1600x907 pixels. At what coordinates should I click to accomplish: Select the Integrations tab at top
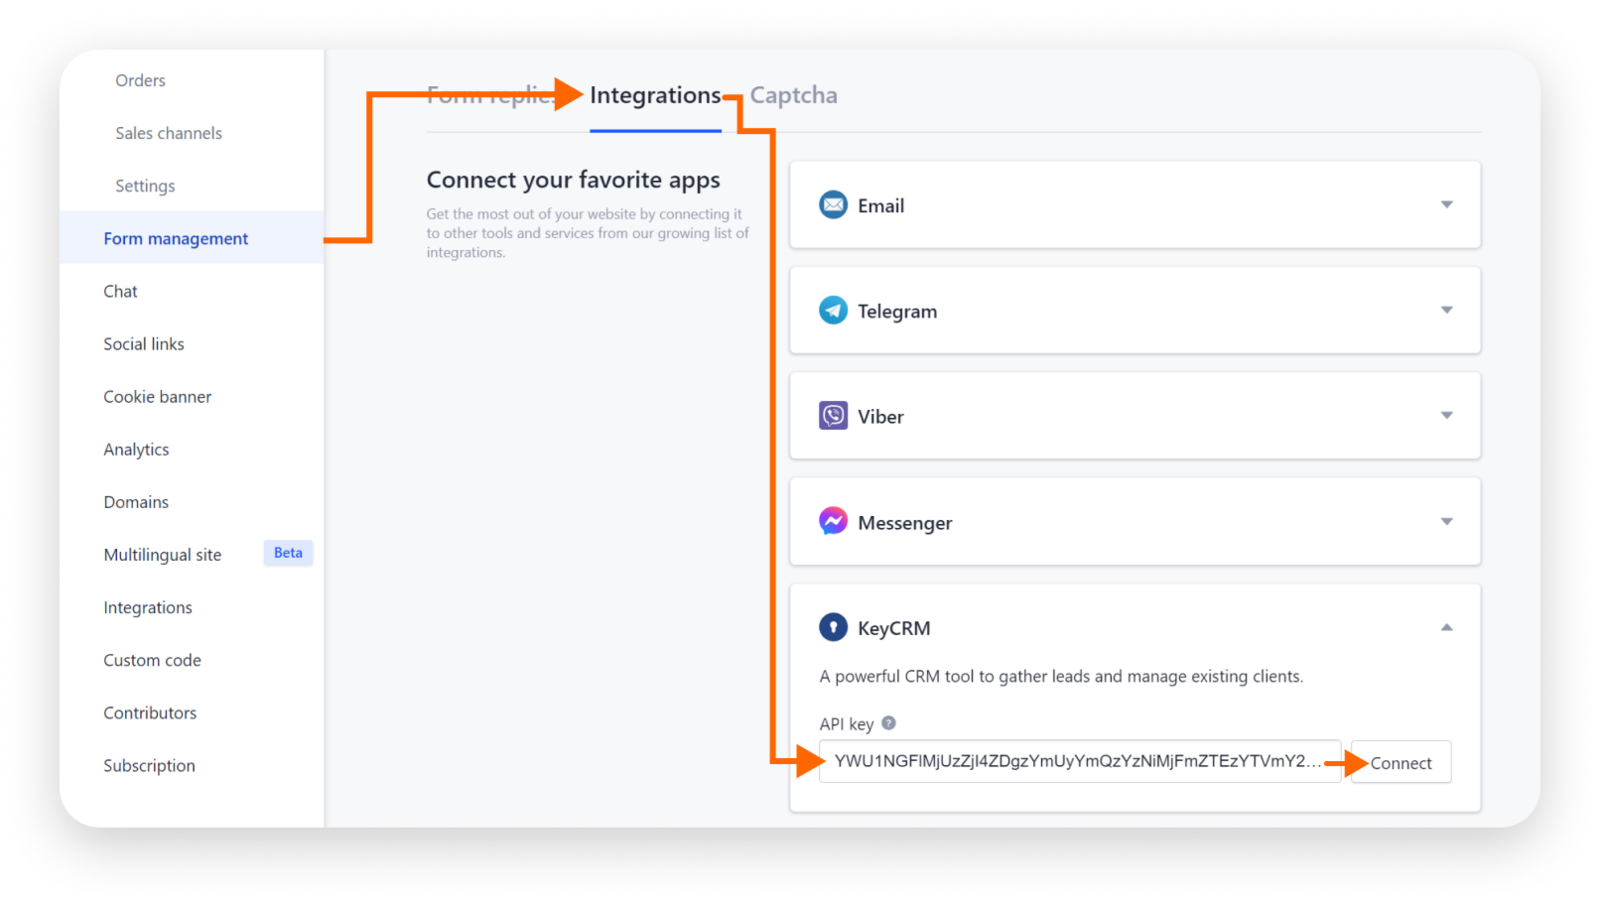coord(655,95)
